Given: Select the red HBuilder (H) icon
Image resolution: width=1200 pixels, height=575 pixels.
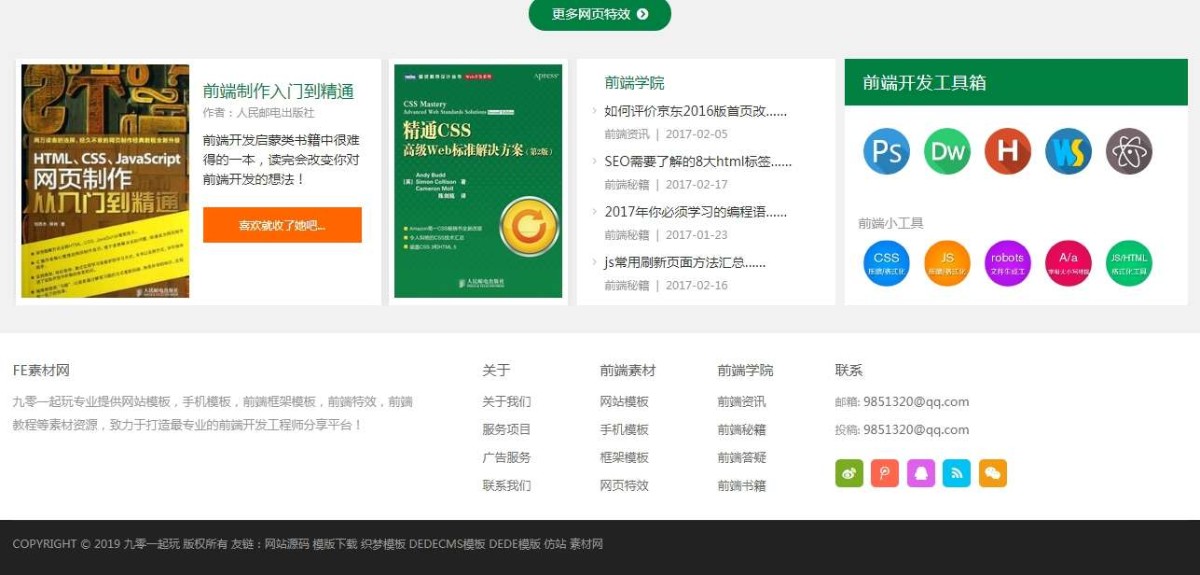Looking at the screenshot, I should coord(1007,151).
